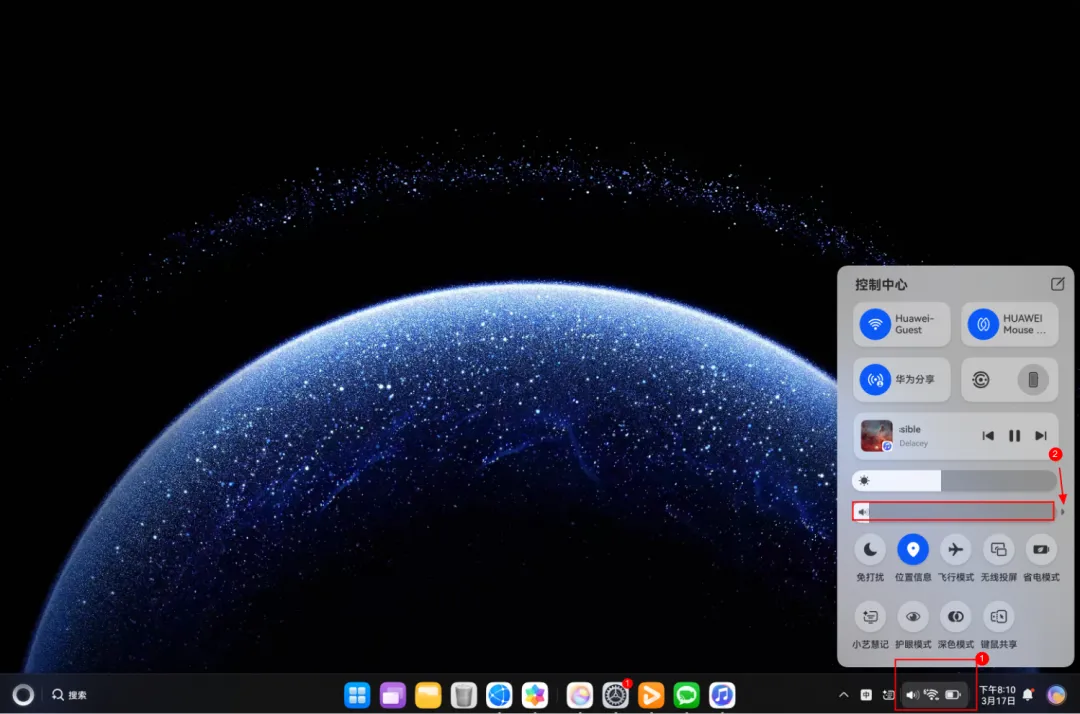
Task: Enable 飞行模式 airplane mode
Action: (955, 549)
